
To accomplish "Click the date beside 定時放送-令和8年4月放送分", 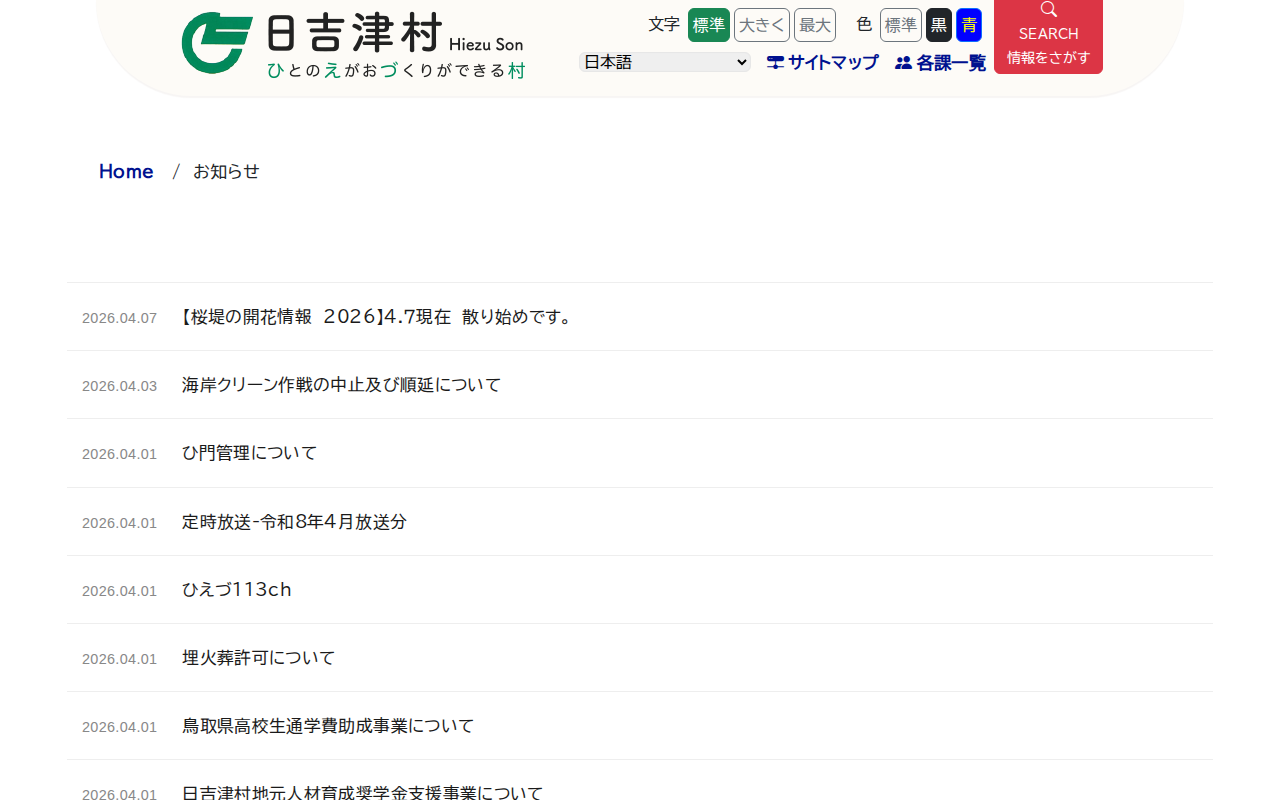I will (119, 523).
